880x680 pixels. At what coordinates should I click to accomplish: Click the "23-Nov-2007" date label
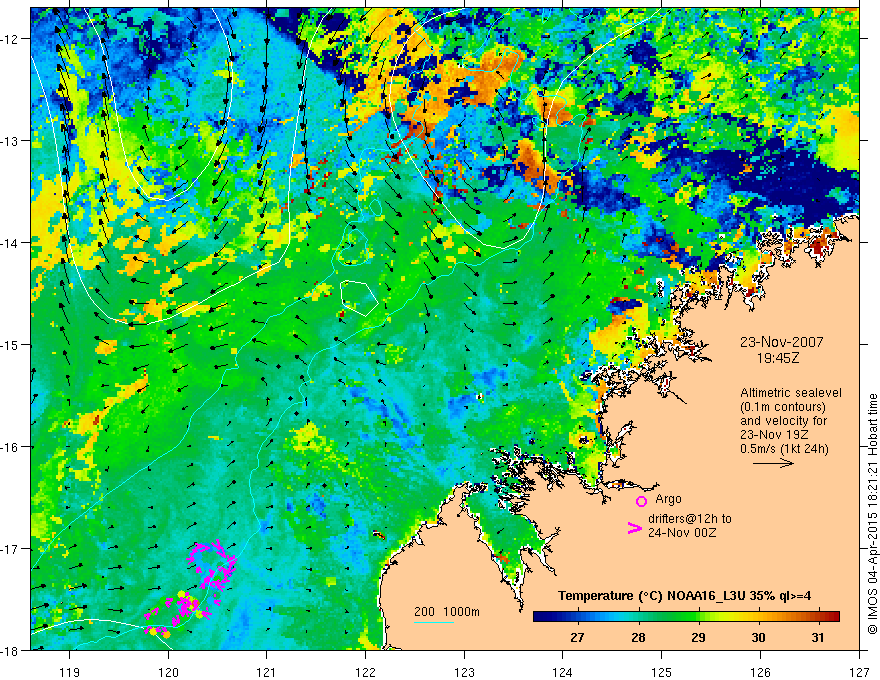coord(781,342)
